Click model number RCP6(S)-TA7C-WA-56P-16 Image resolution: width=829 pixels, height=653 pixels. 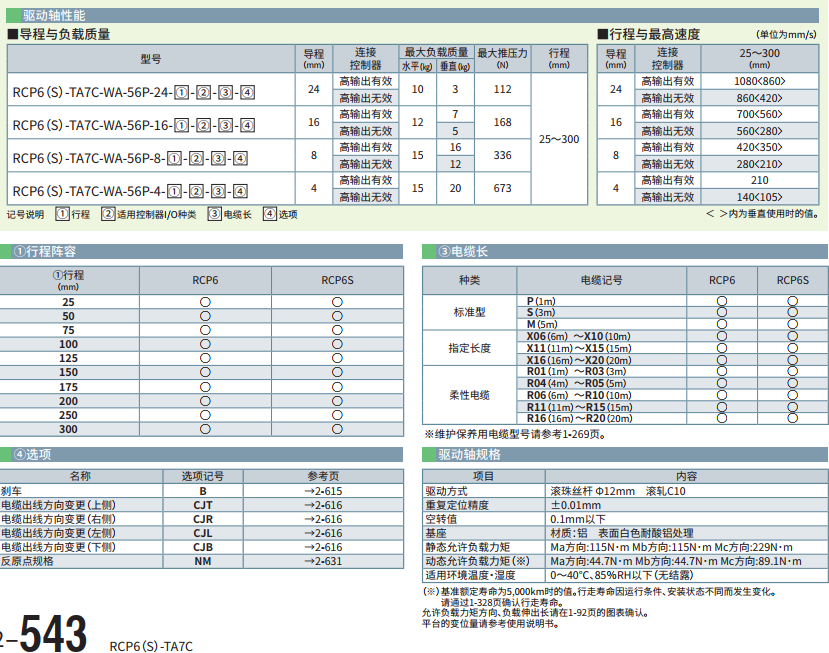tap(134, 125)
